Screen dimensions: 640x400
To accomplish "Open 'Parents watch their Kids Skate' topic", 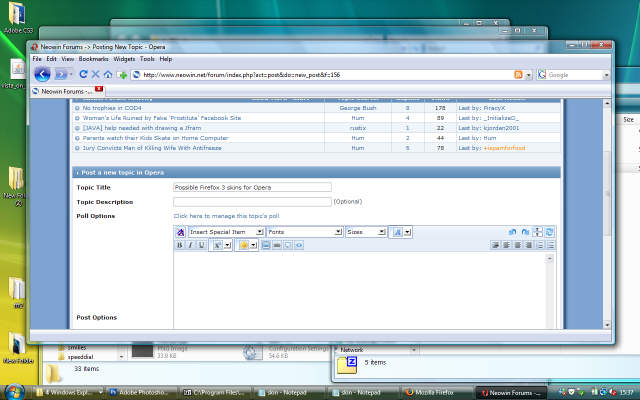I will [156, 138].
